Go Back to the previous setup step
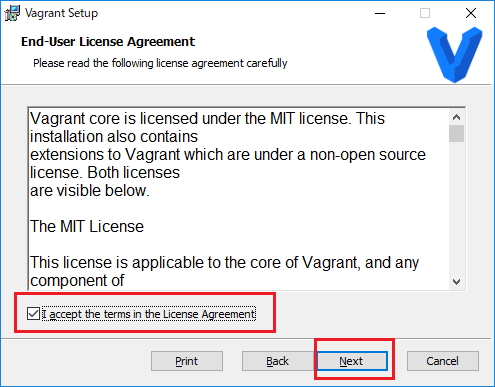The image size is (495, 387). tap(277, 361)
